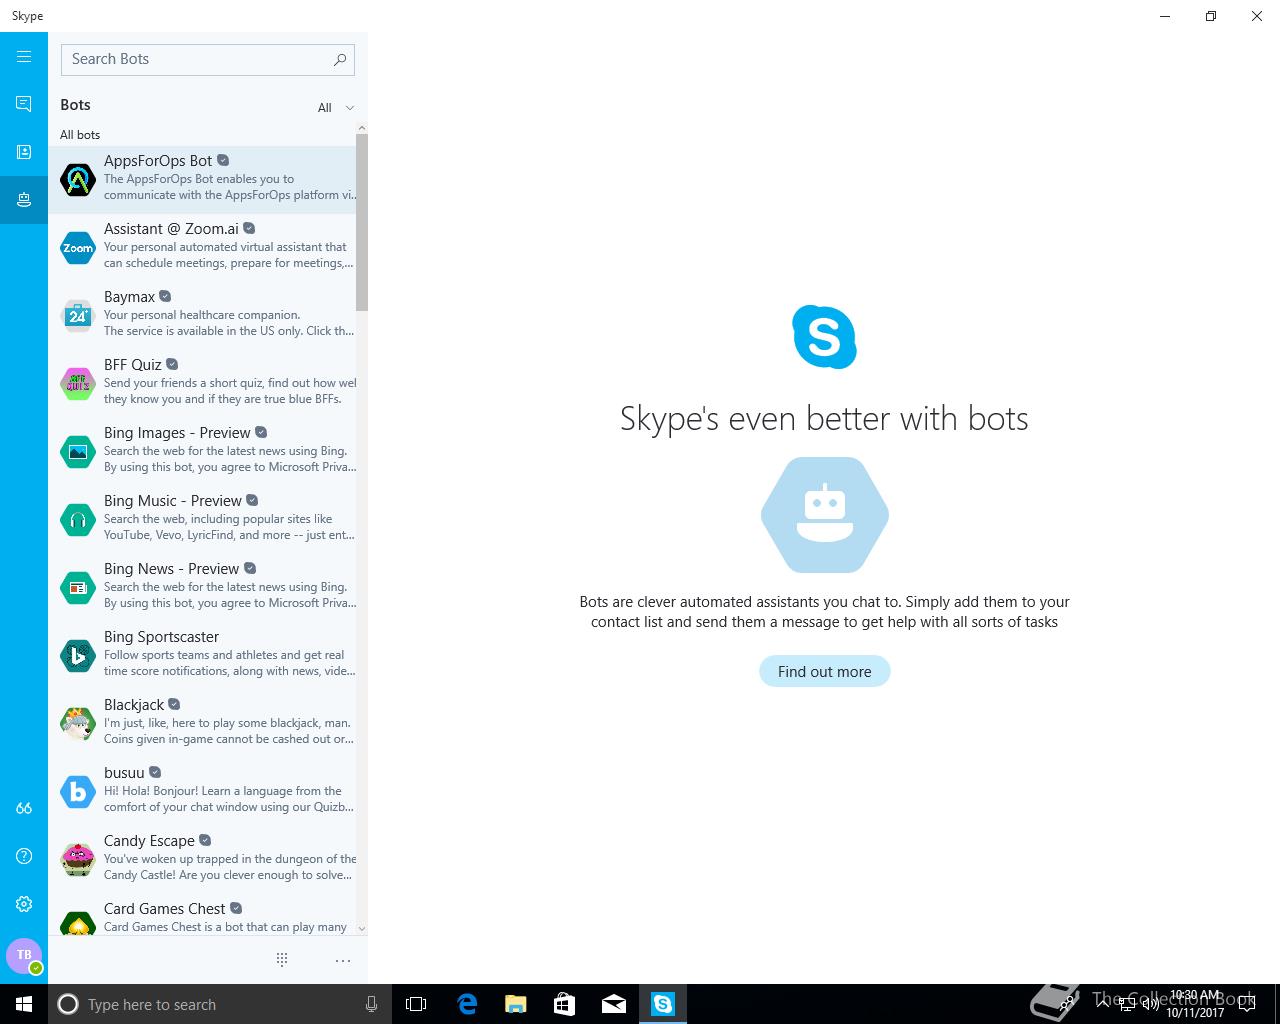Click the Bing Sportscaster avatar icon

[78, 656]
